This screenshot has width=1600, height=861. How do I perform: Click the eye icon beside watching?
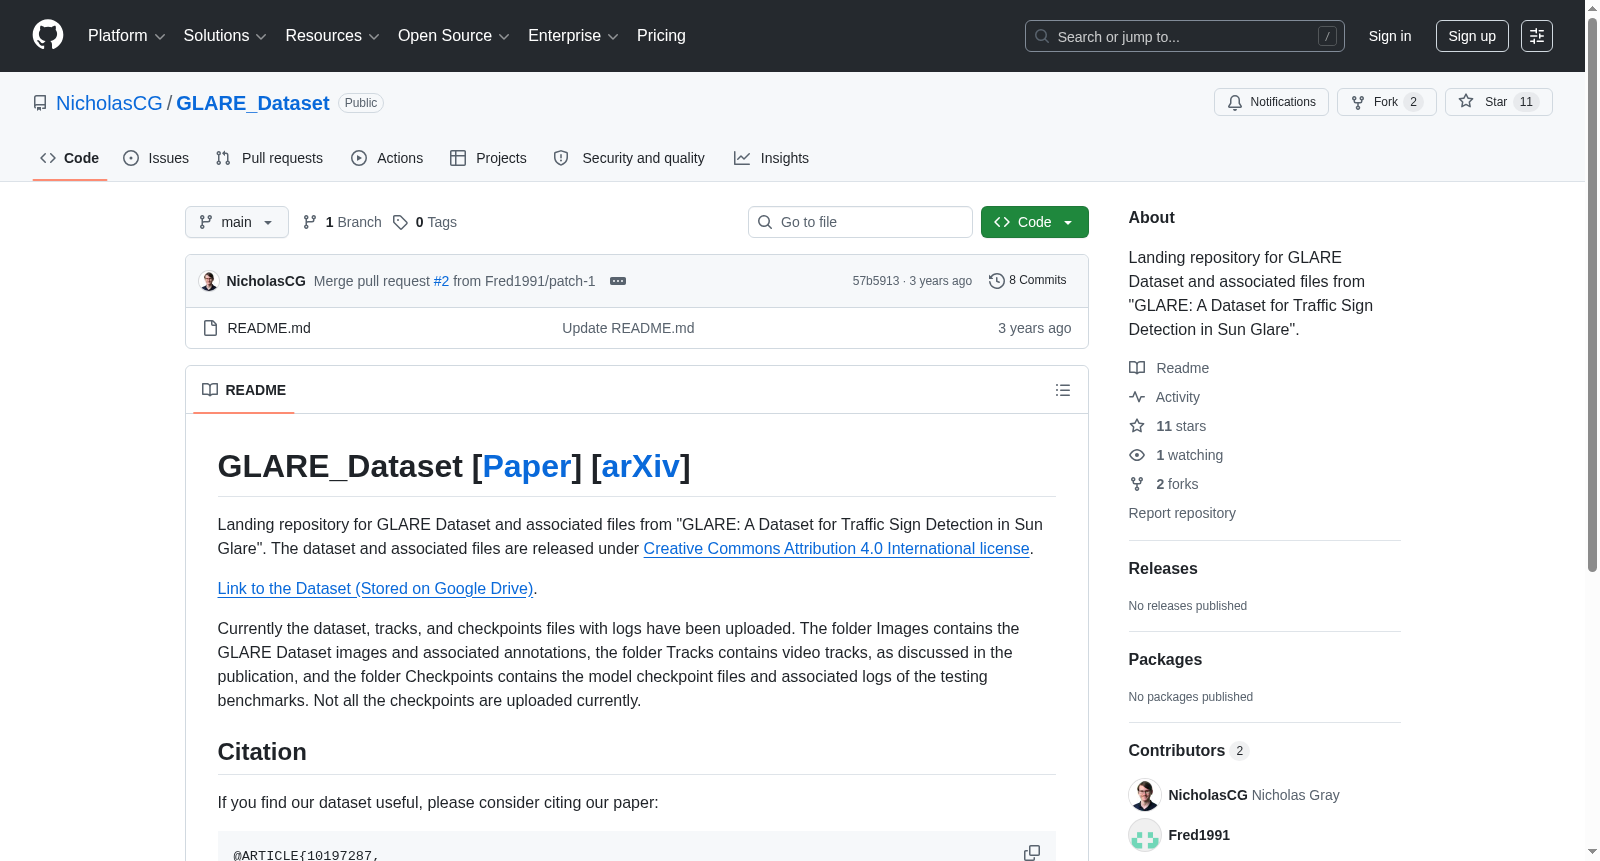point(1137,455)
